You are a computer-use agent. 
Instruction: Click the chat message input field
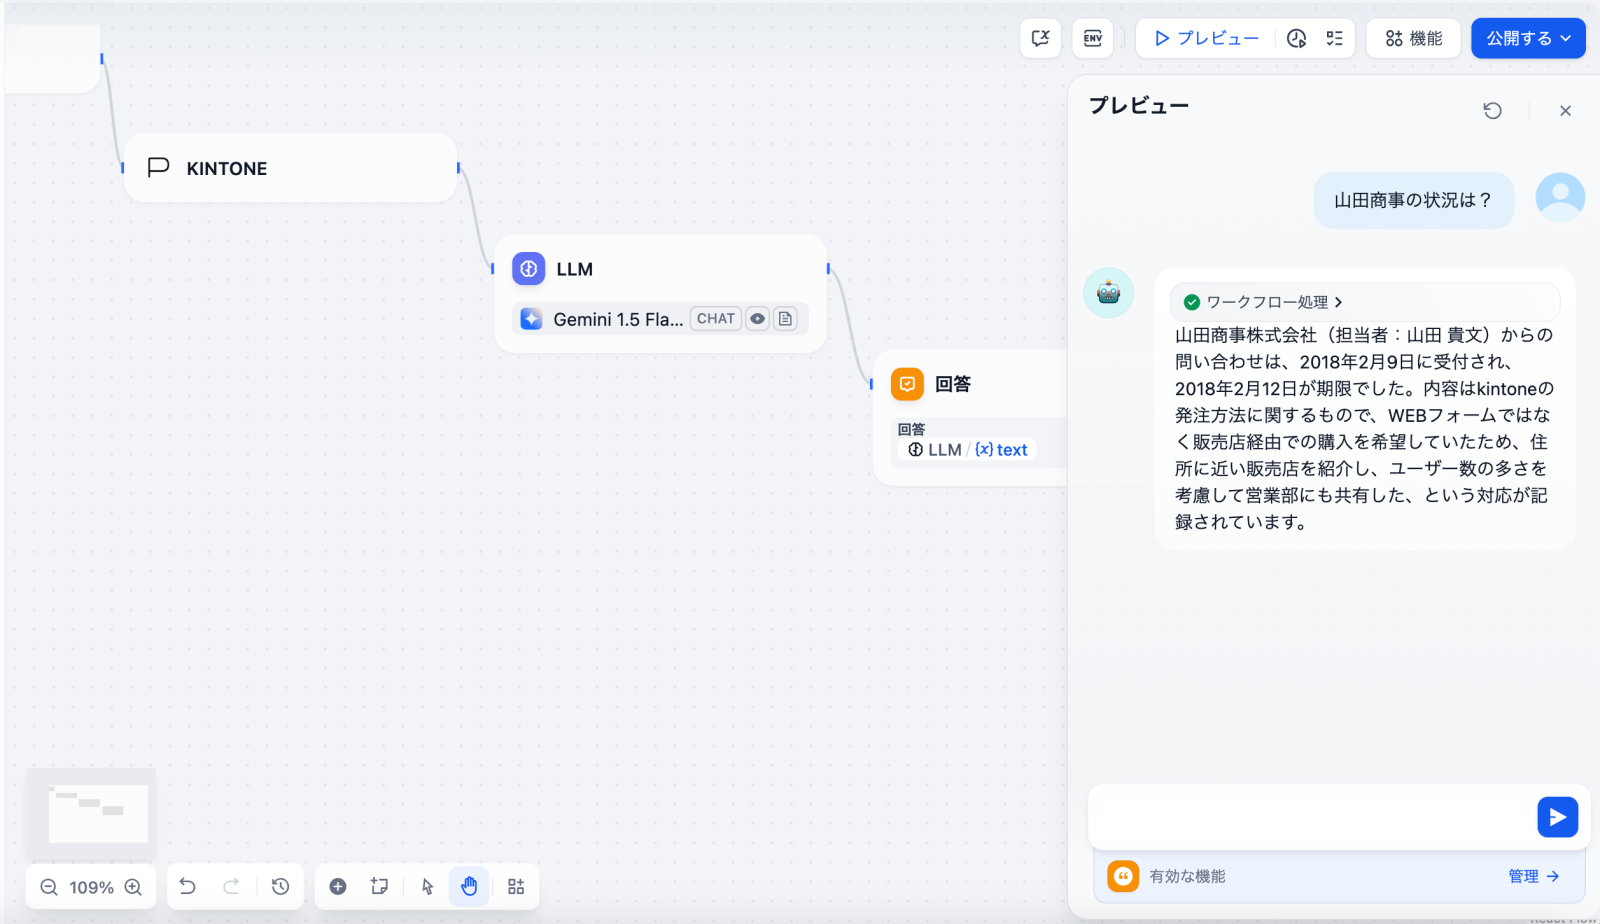pyautogui.click(x=1300, y=816)
